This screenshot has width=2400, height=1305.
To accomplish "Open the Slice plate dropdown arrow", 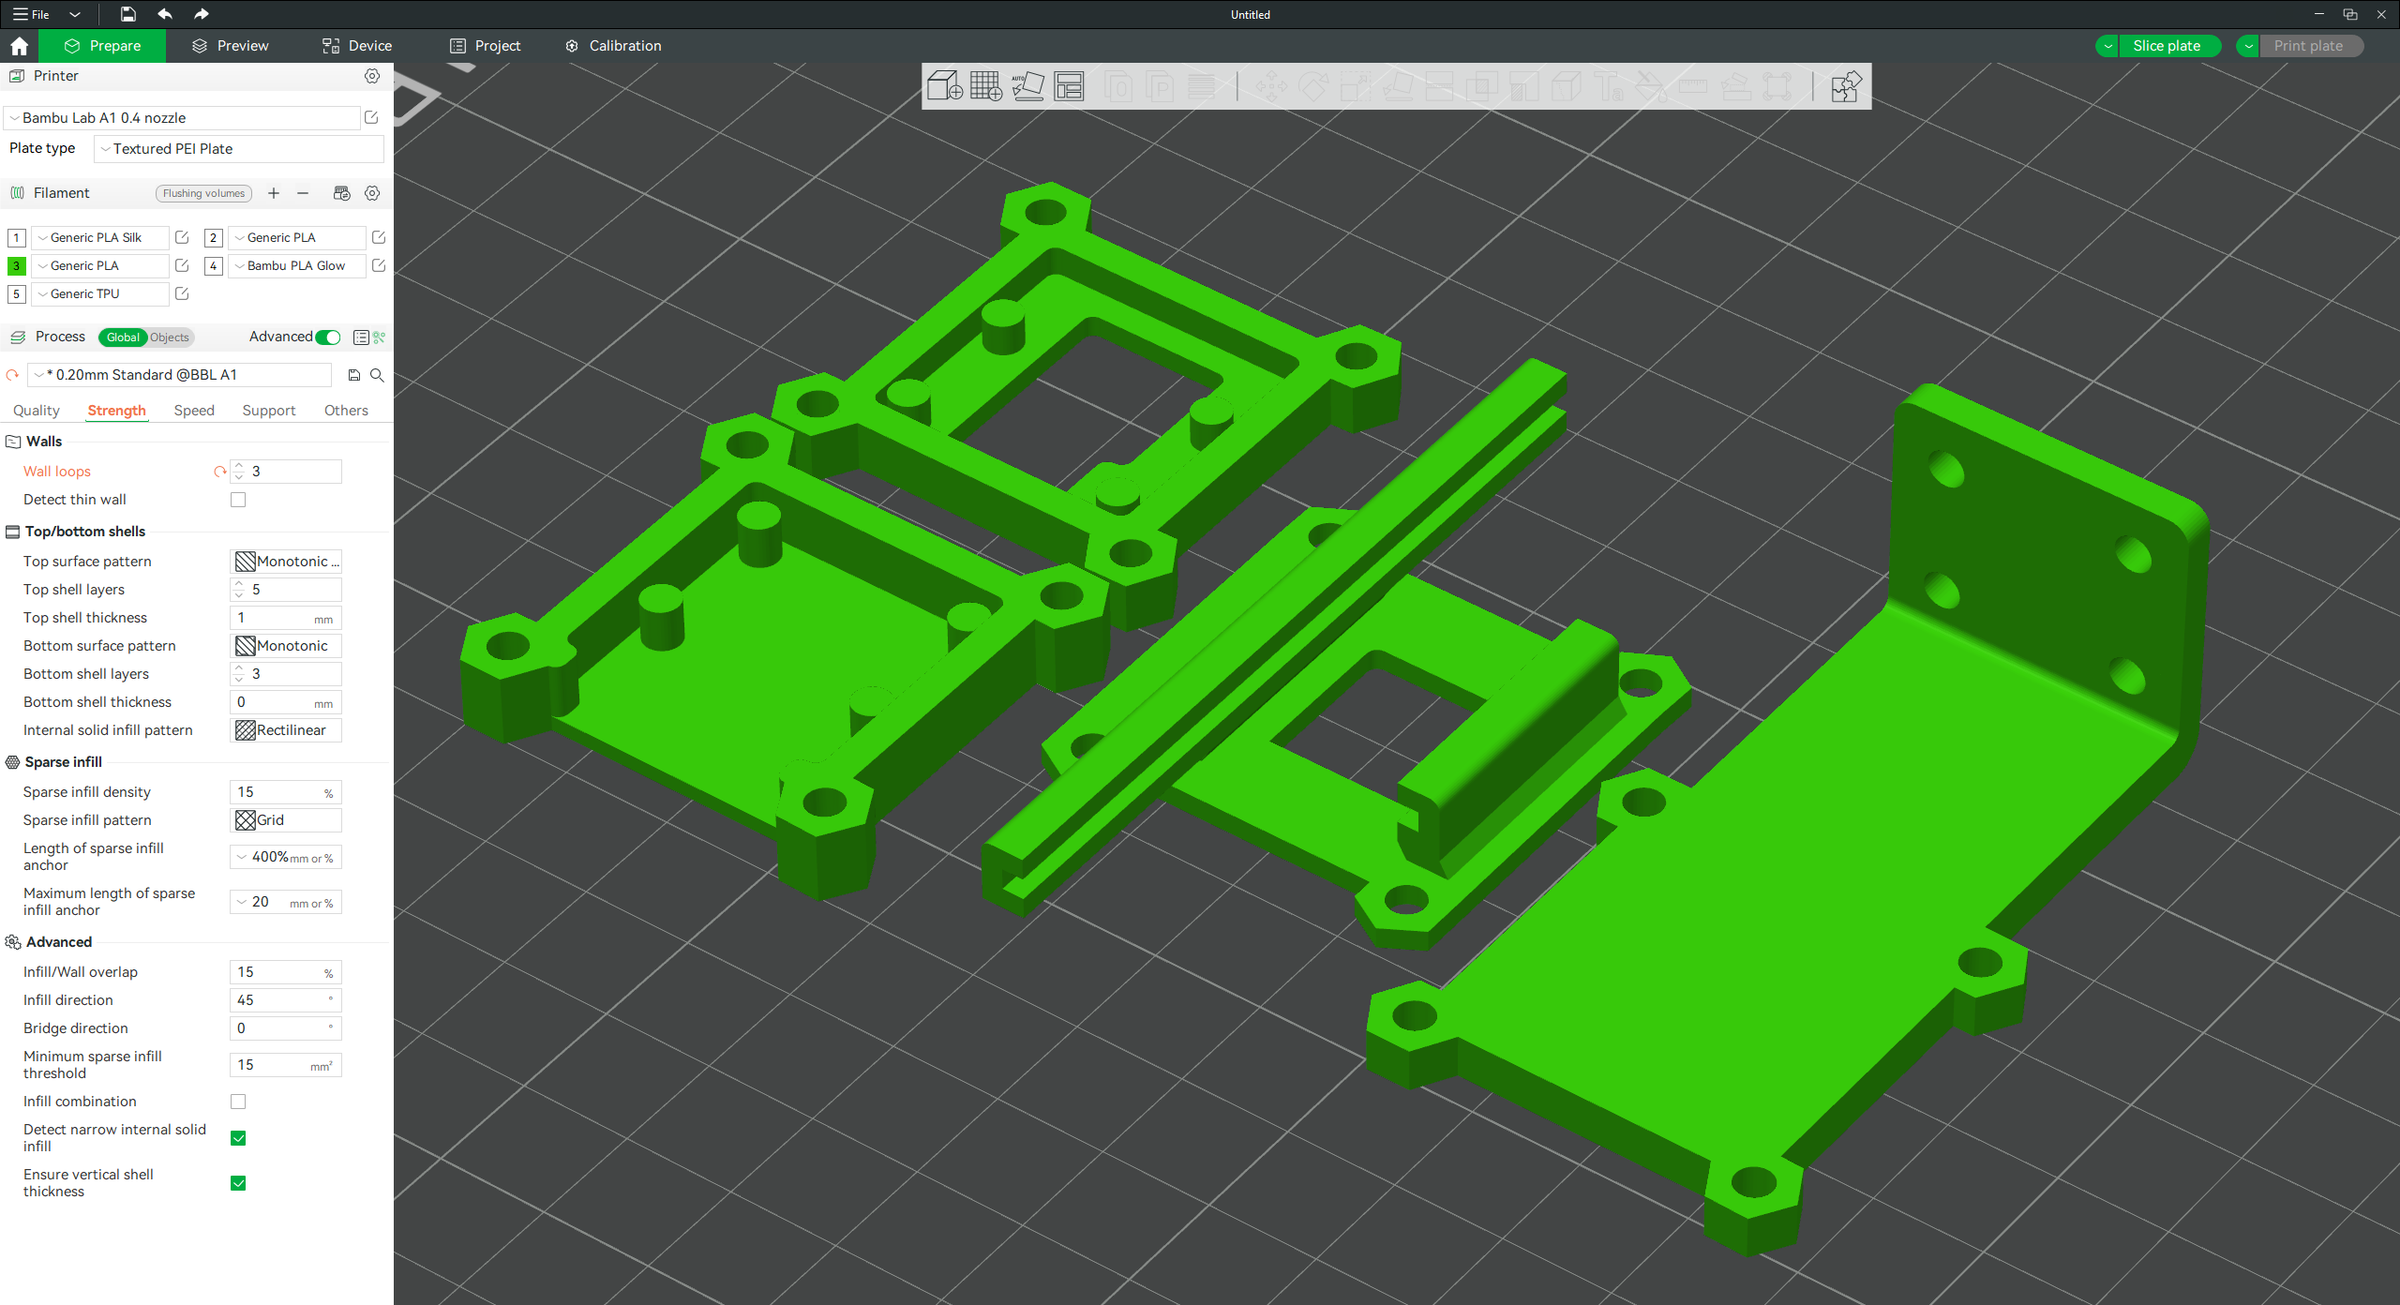I will [x=2108, y=46].
